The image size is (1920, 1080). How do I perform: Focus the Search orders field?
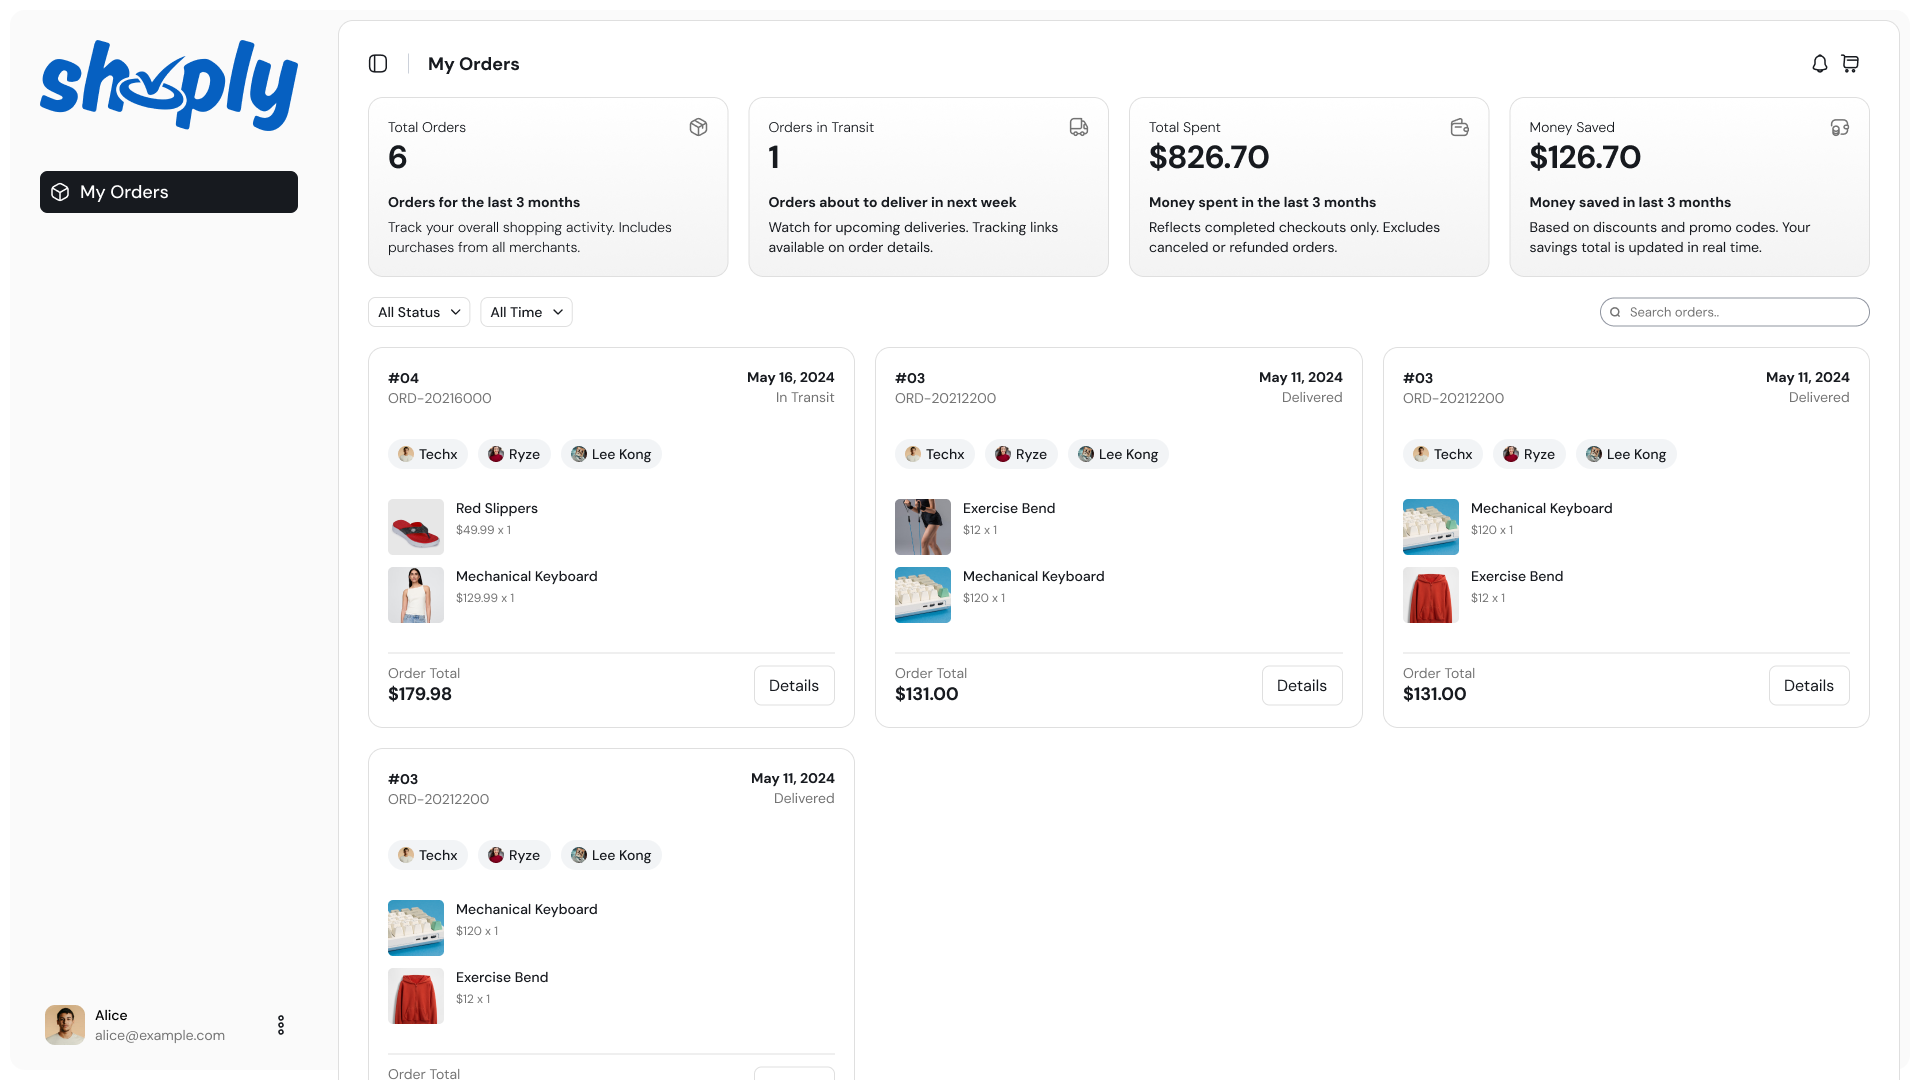[1735, 312]
